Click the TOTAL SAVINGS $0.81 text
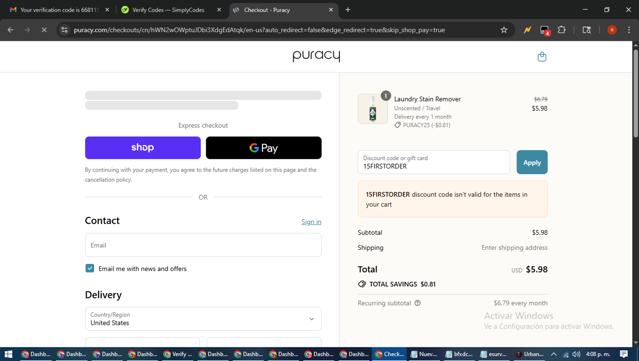The image size is (639, 361). click(402, 284)
